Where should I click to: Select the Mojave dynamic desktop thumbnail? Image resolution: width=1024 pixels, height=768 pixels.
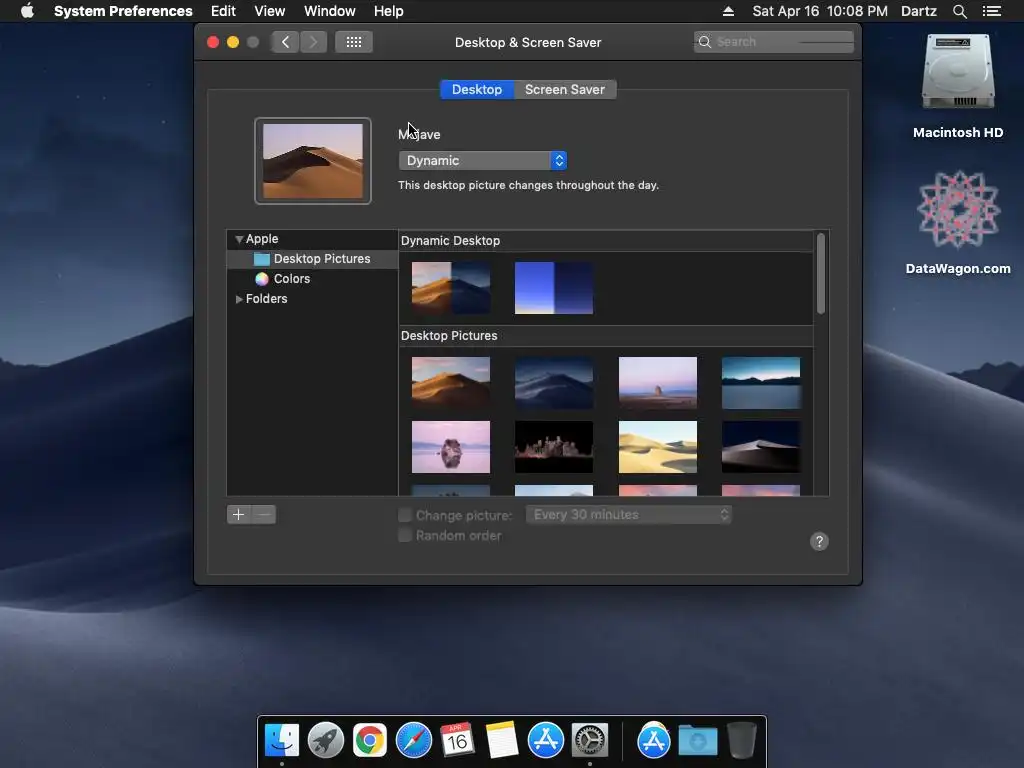[x=451, y=288]
